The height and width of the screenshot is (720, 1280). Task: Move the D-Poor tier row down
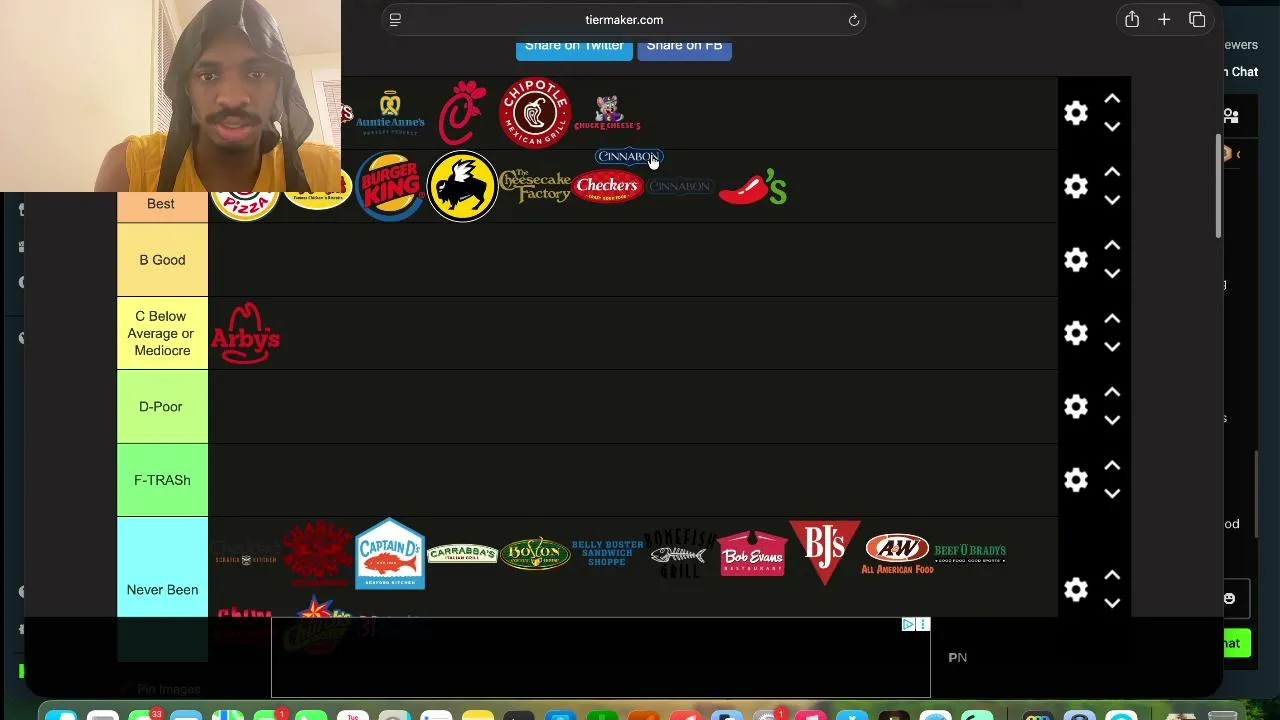pos(1112,420)
